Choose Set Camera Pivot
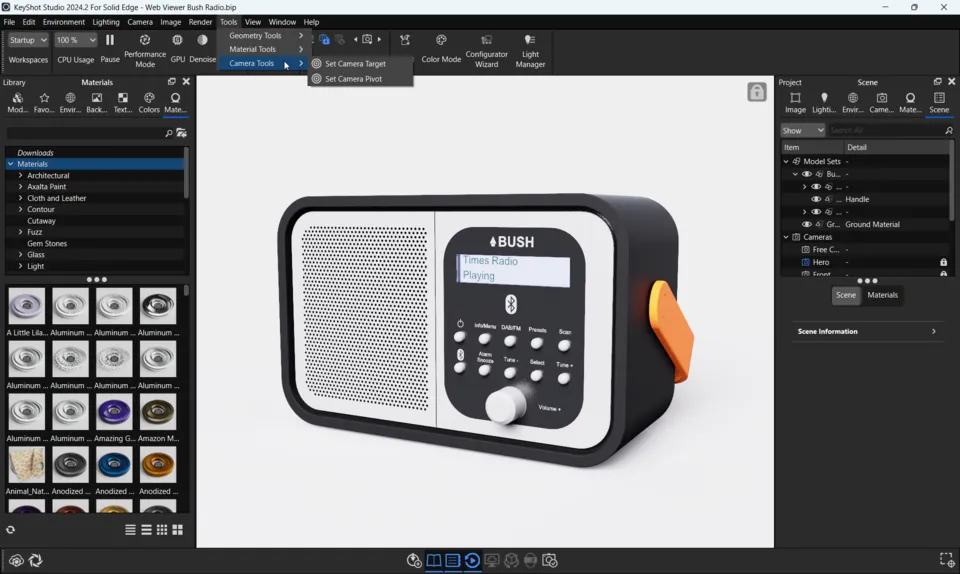Image resolution: width=960 pixels, height=574 pixels. pos(353,79)
